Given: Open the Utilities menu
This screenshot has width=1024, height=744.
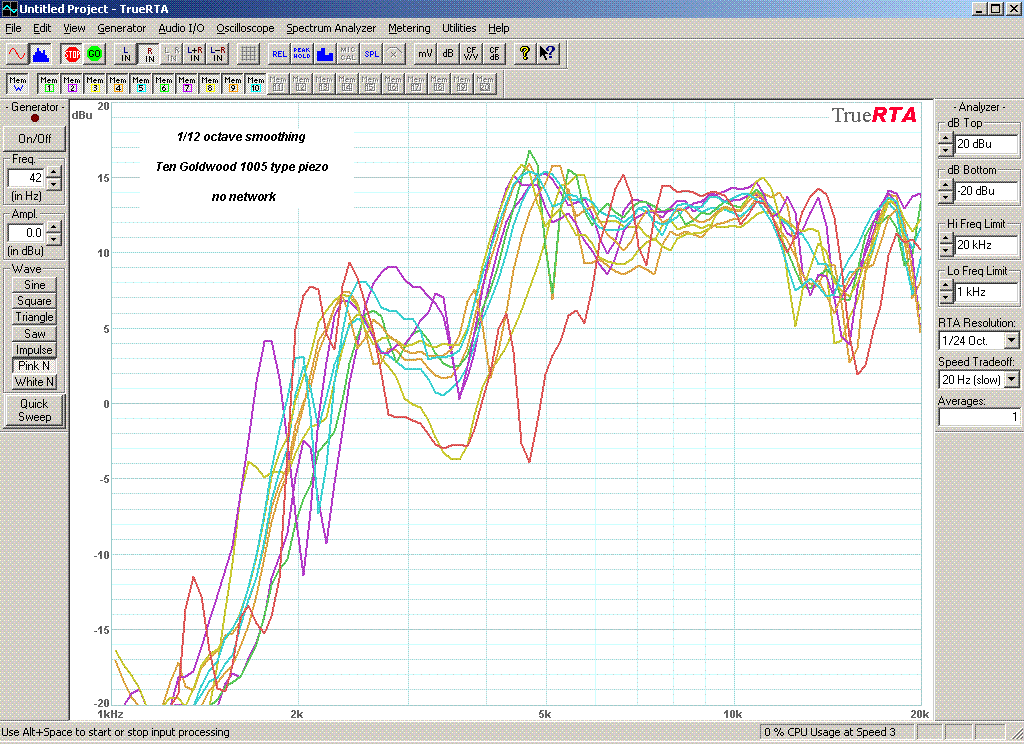Looking at the screenshot, I should [x=459, y=28].
